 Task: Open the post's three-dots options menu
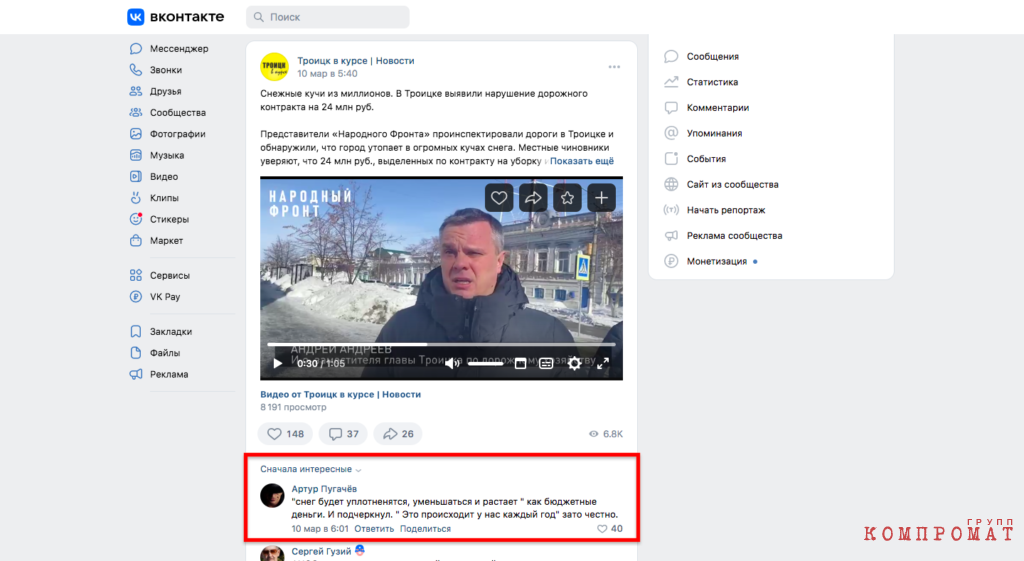(614, 67)
